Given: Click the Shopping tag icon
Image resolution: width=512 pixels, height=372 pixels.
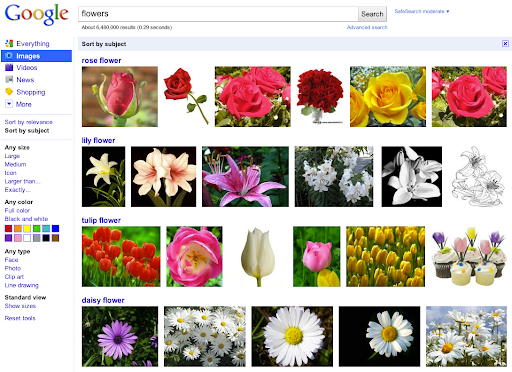Looking at the screenshot, I should 9,92.
